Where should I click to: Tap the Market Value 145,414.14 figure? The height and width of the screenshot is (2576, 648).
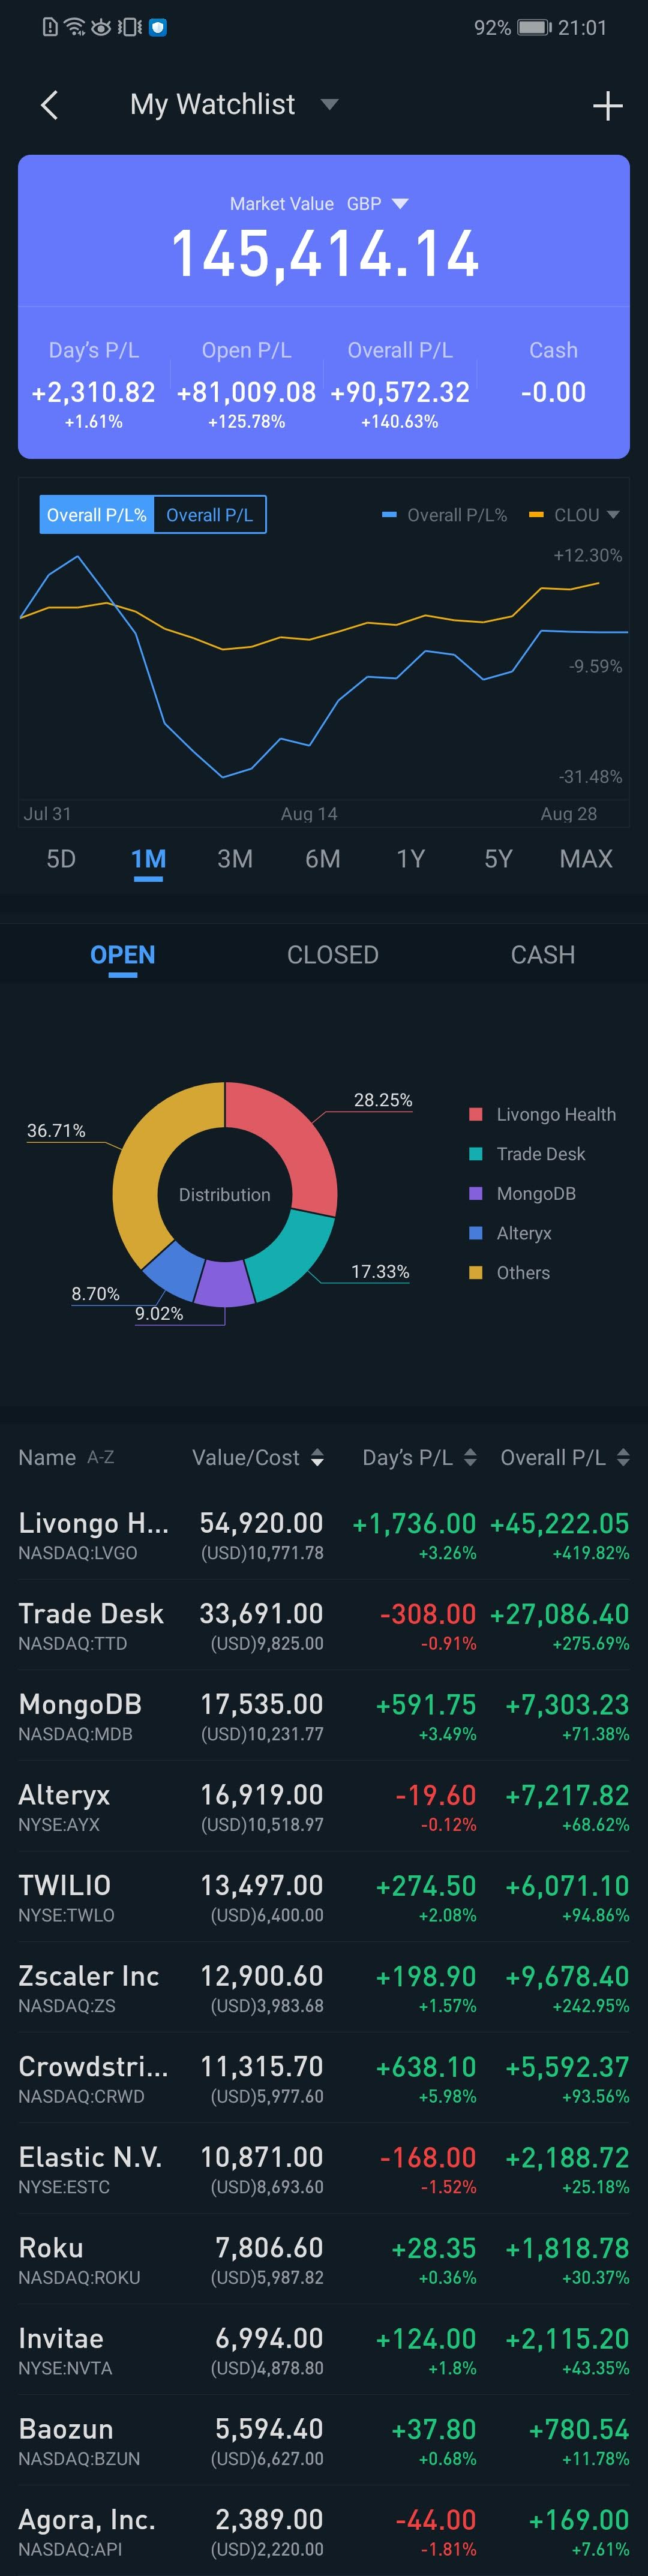point(325,254)
